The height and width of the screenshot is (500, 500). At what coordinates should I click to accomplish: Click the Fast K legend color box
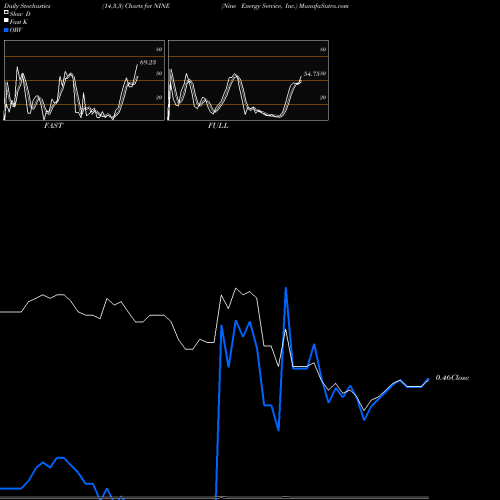[x=6, y=20]
